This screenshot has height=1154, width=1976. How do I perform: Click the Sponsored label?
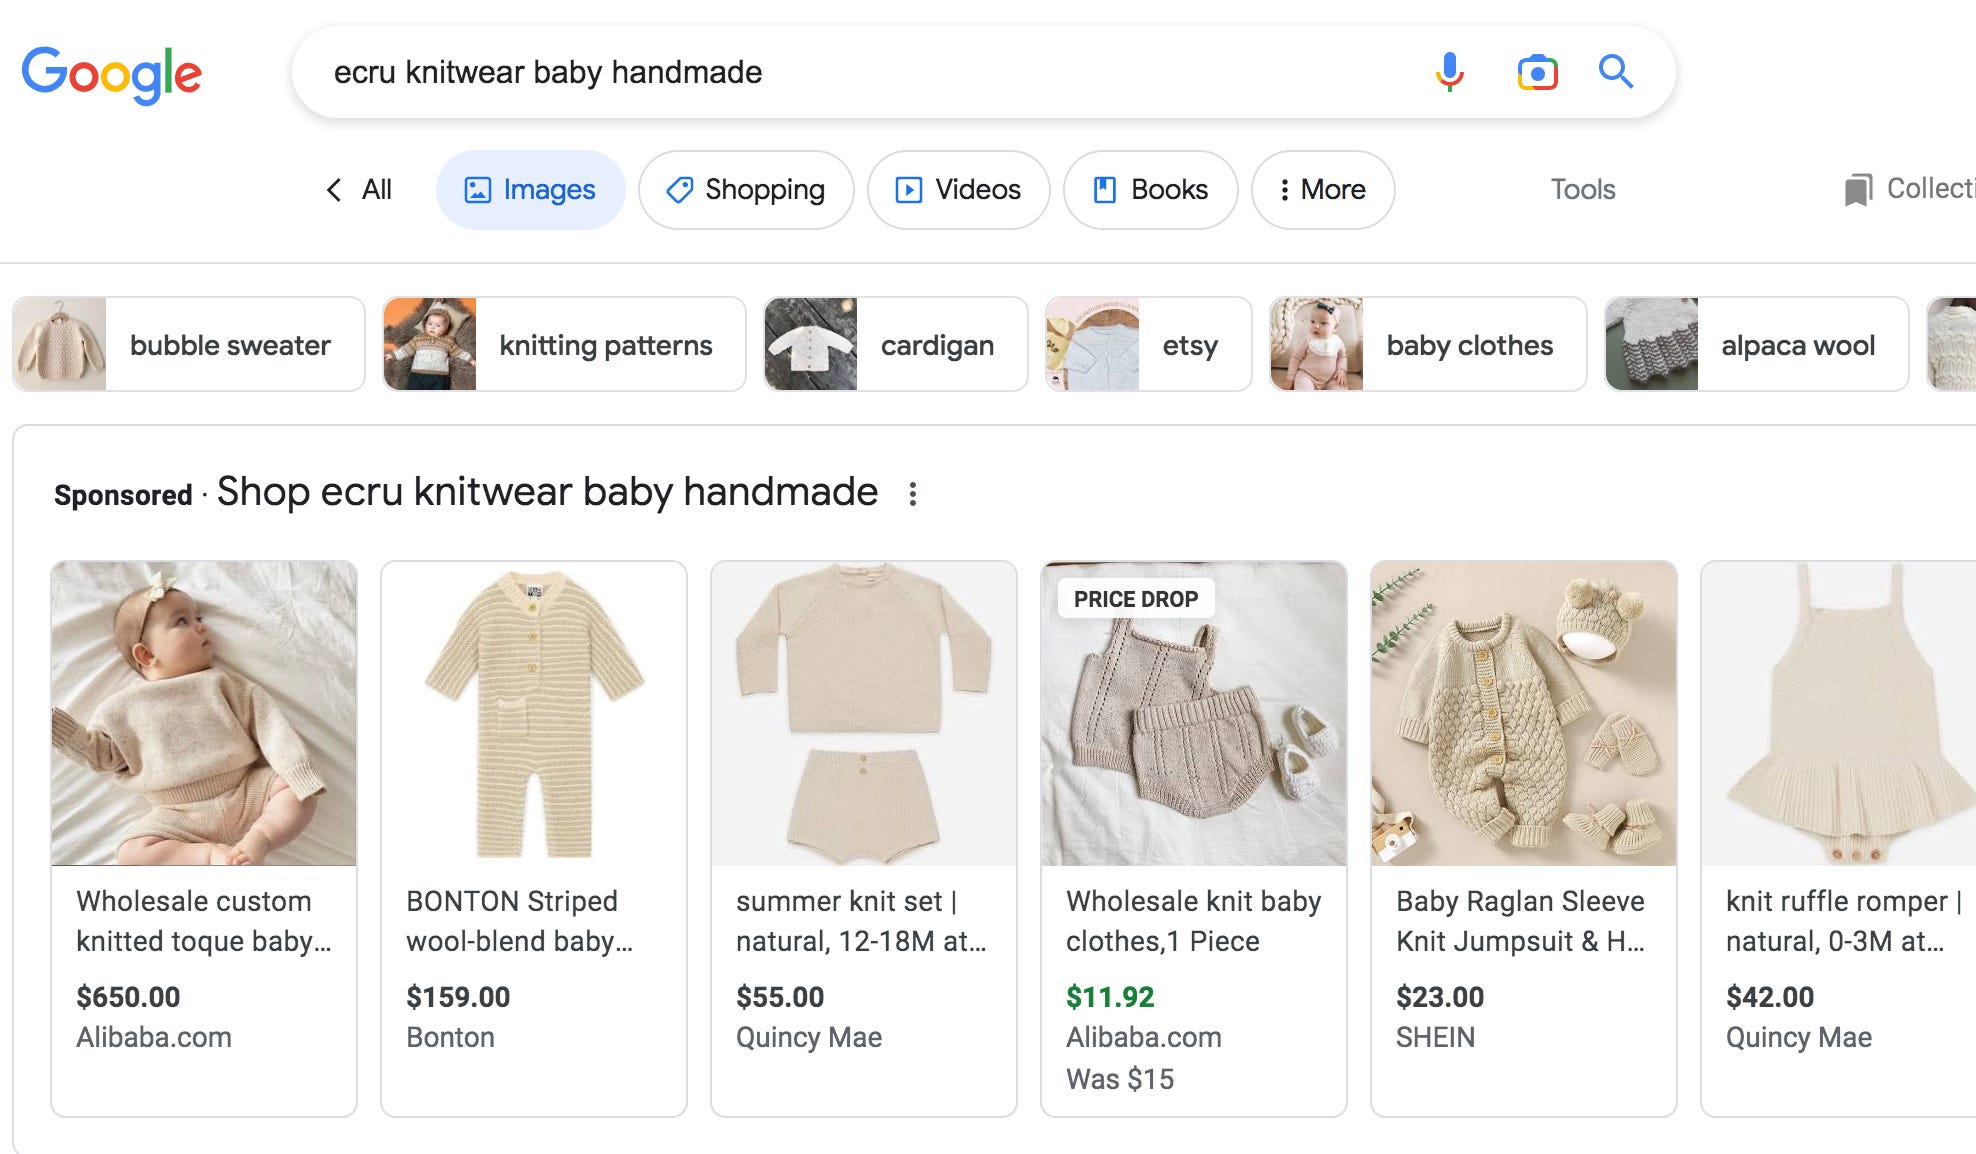tap(123, 495)
